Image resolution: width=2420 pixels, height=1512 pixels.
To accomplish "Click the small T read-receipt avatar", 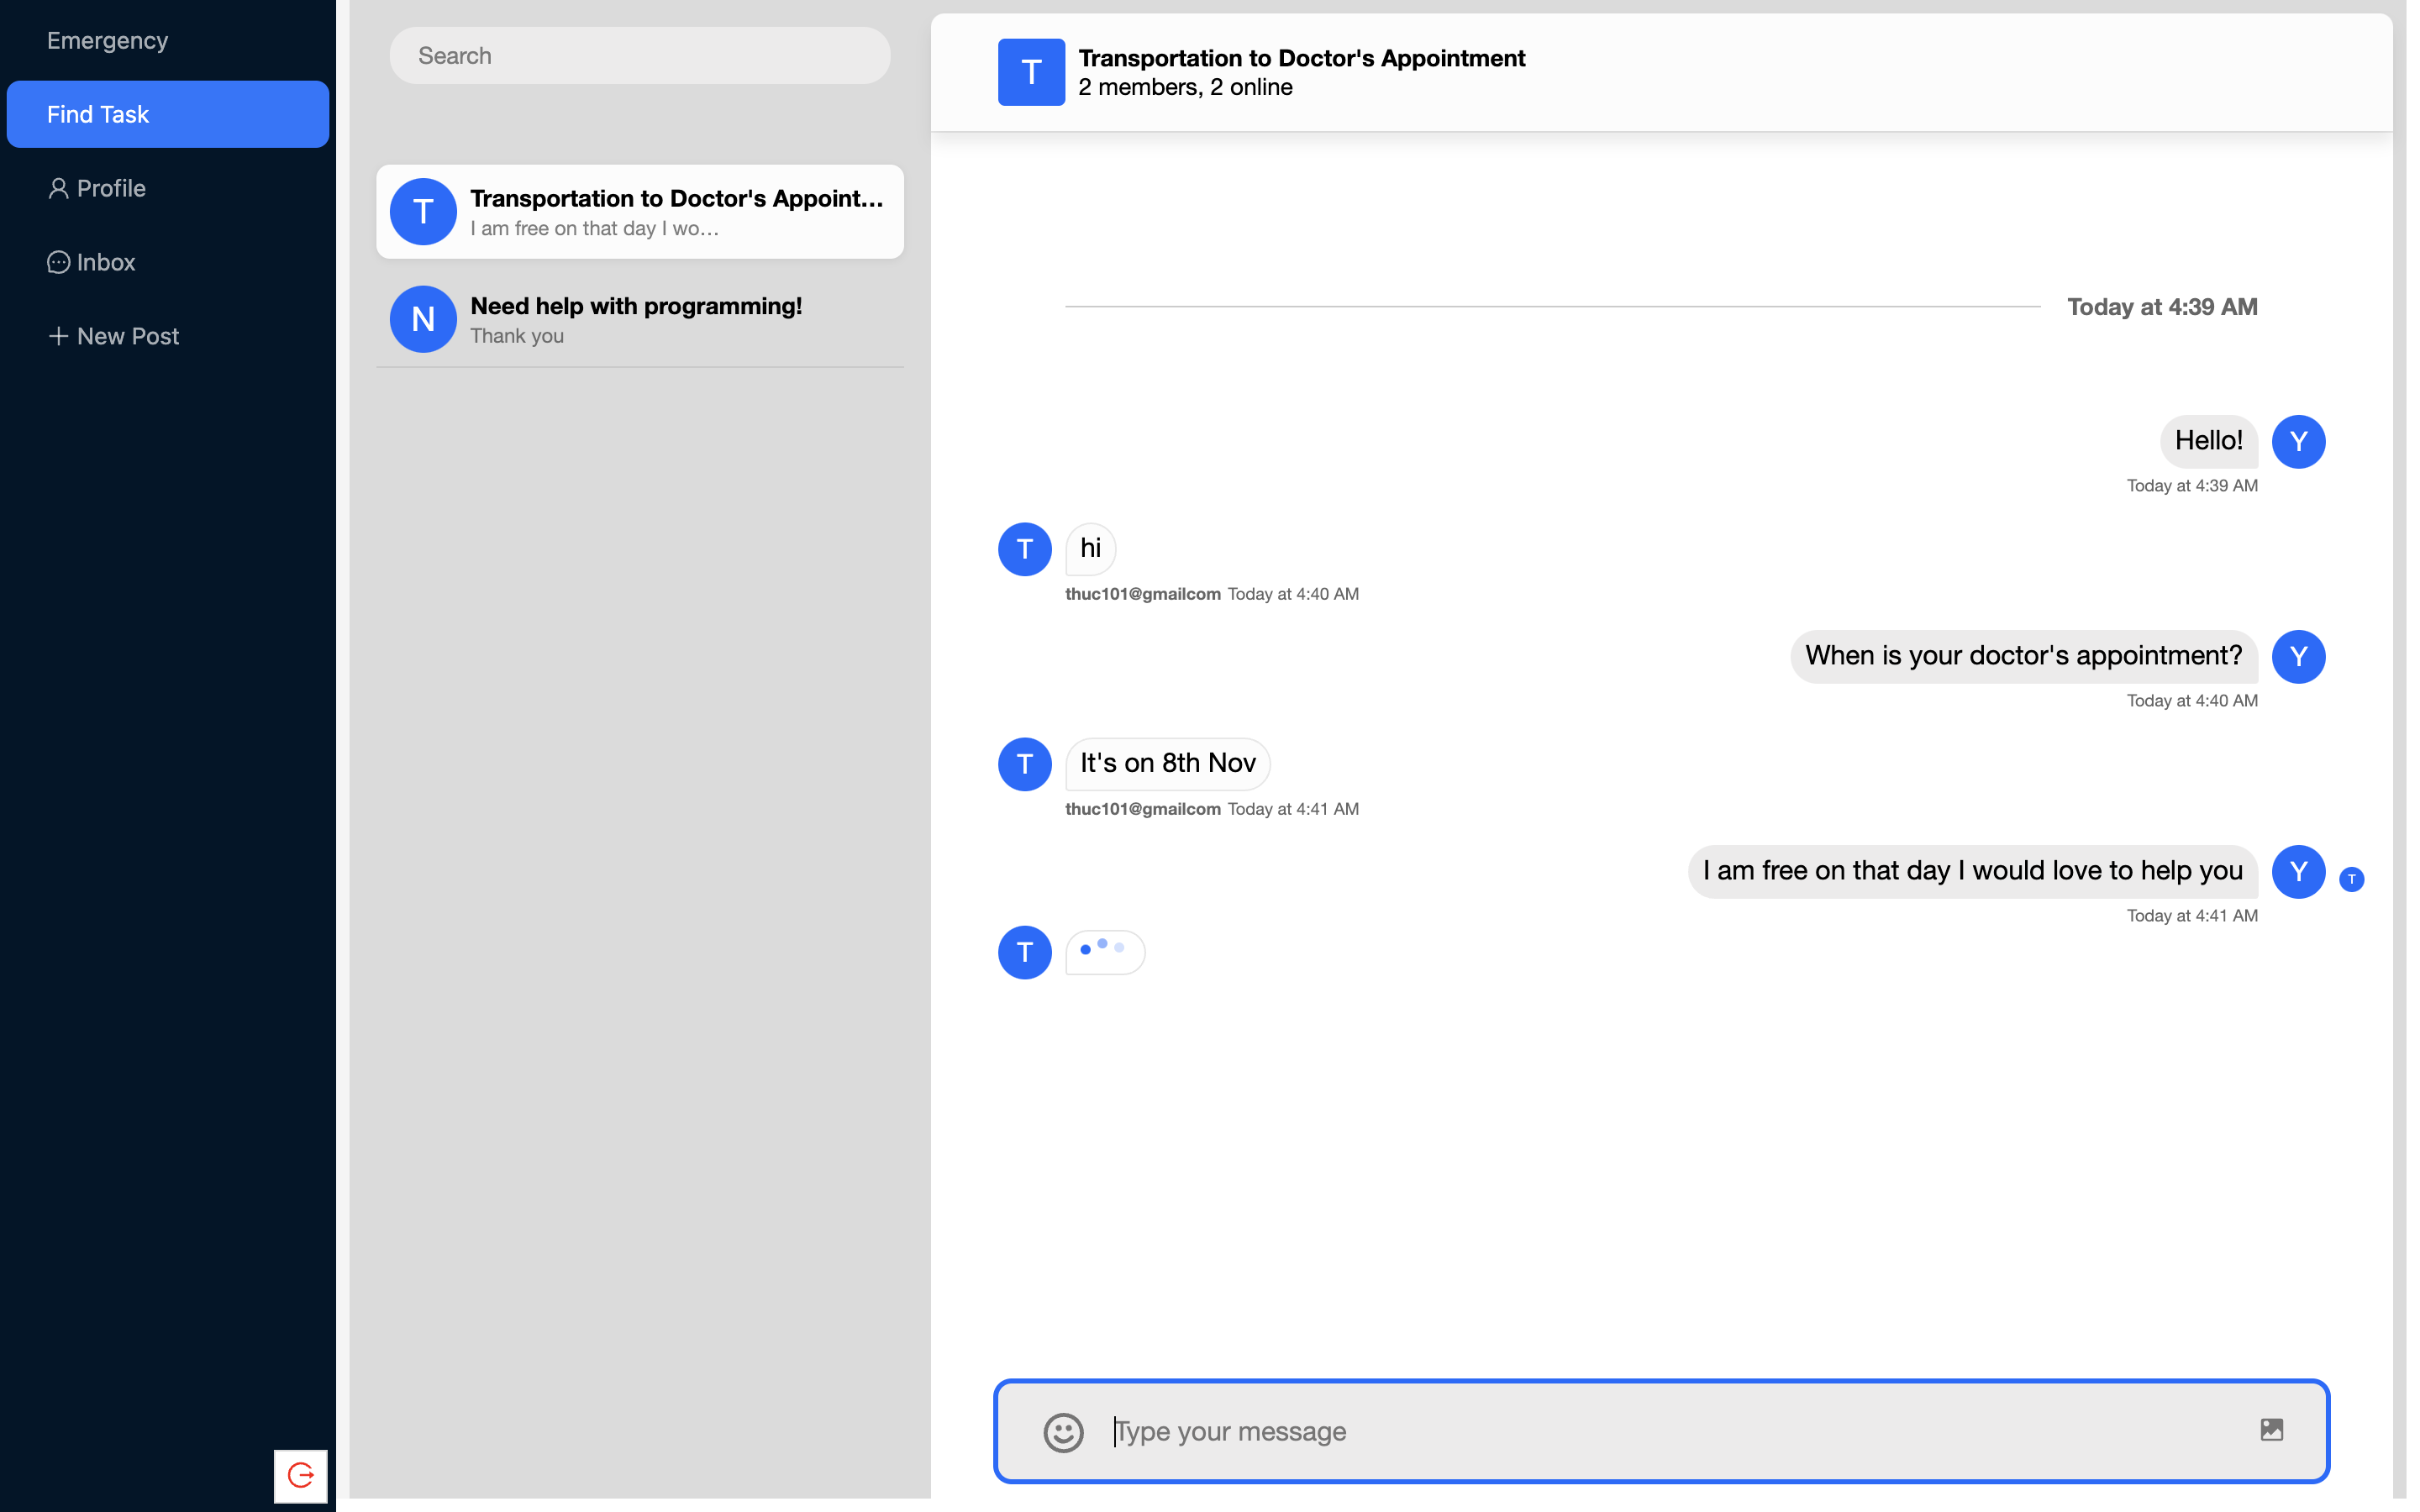I will click(2351, 879).
